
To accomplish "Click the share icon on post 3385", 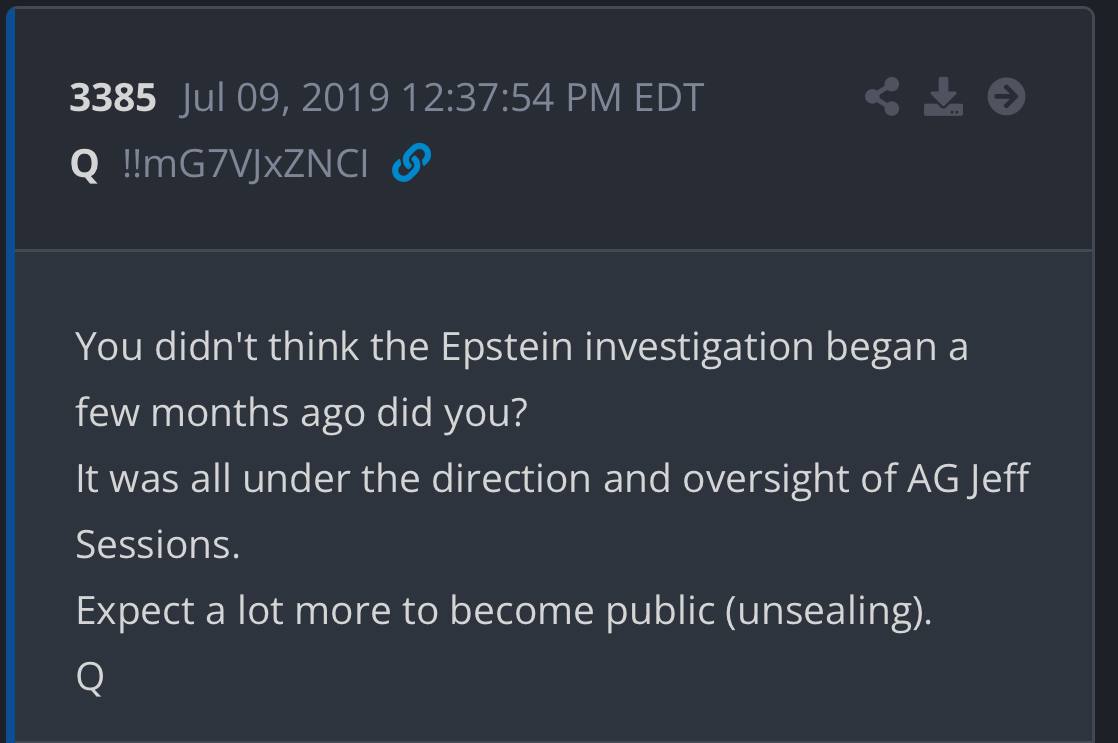I will [881, 97].
